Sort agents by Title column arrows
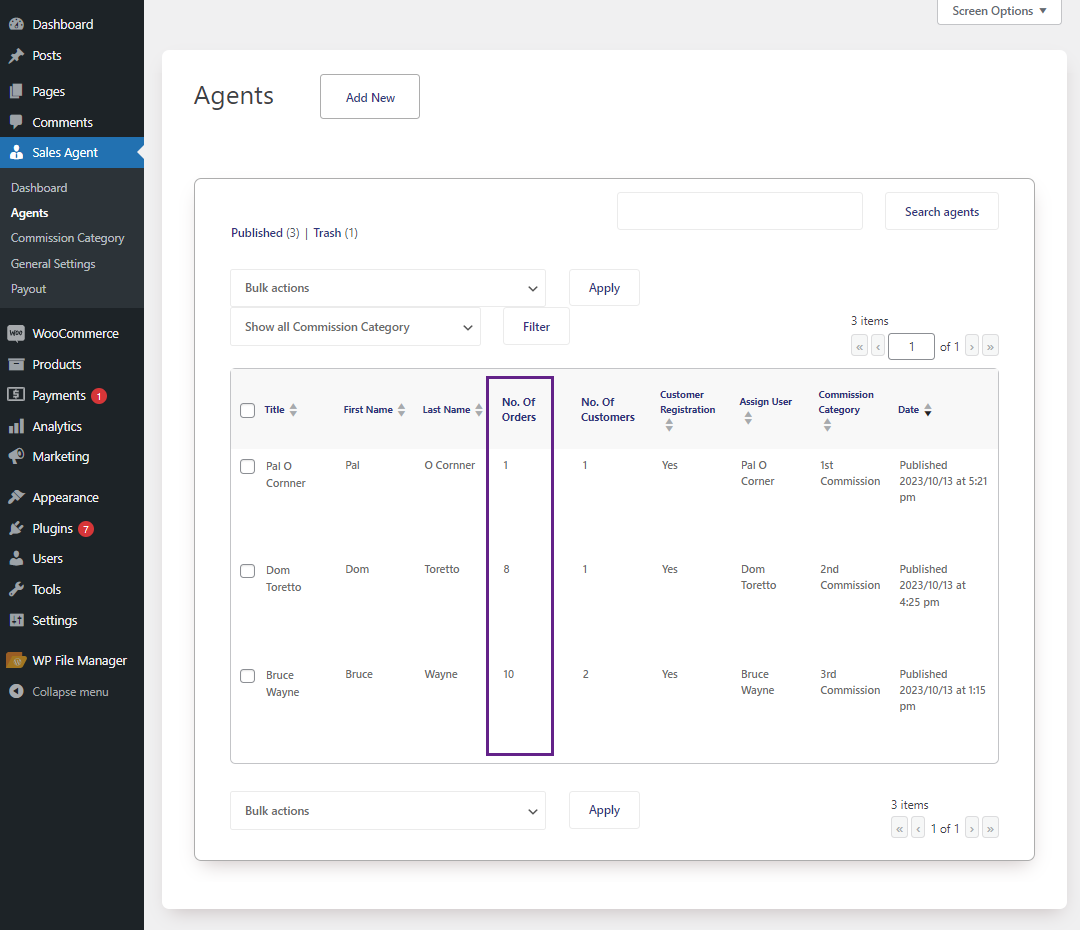This screenshot has width=1080, height=930. click(x=293, y=410)
